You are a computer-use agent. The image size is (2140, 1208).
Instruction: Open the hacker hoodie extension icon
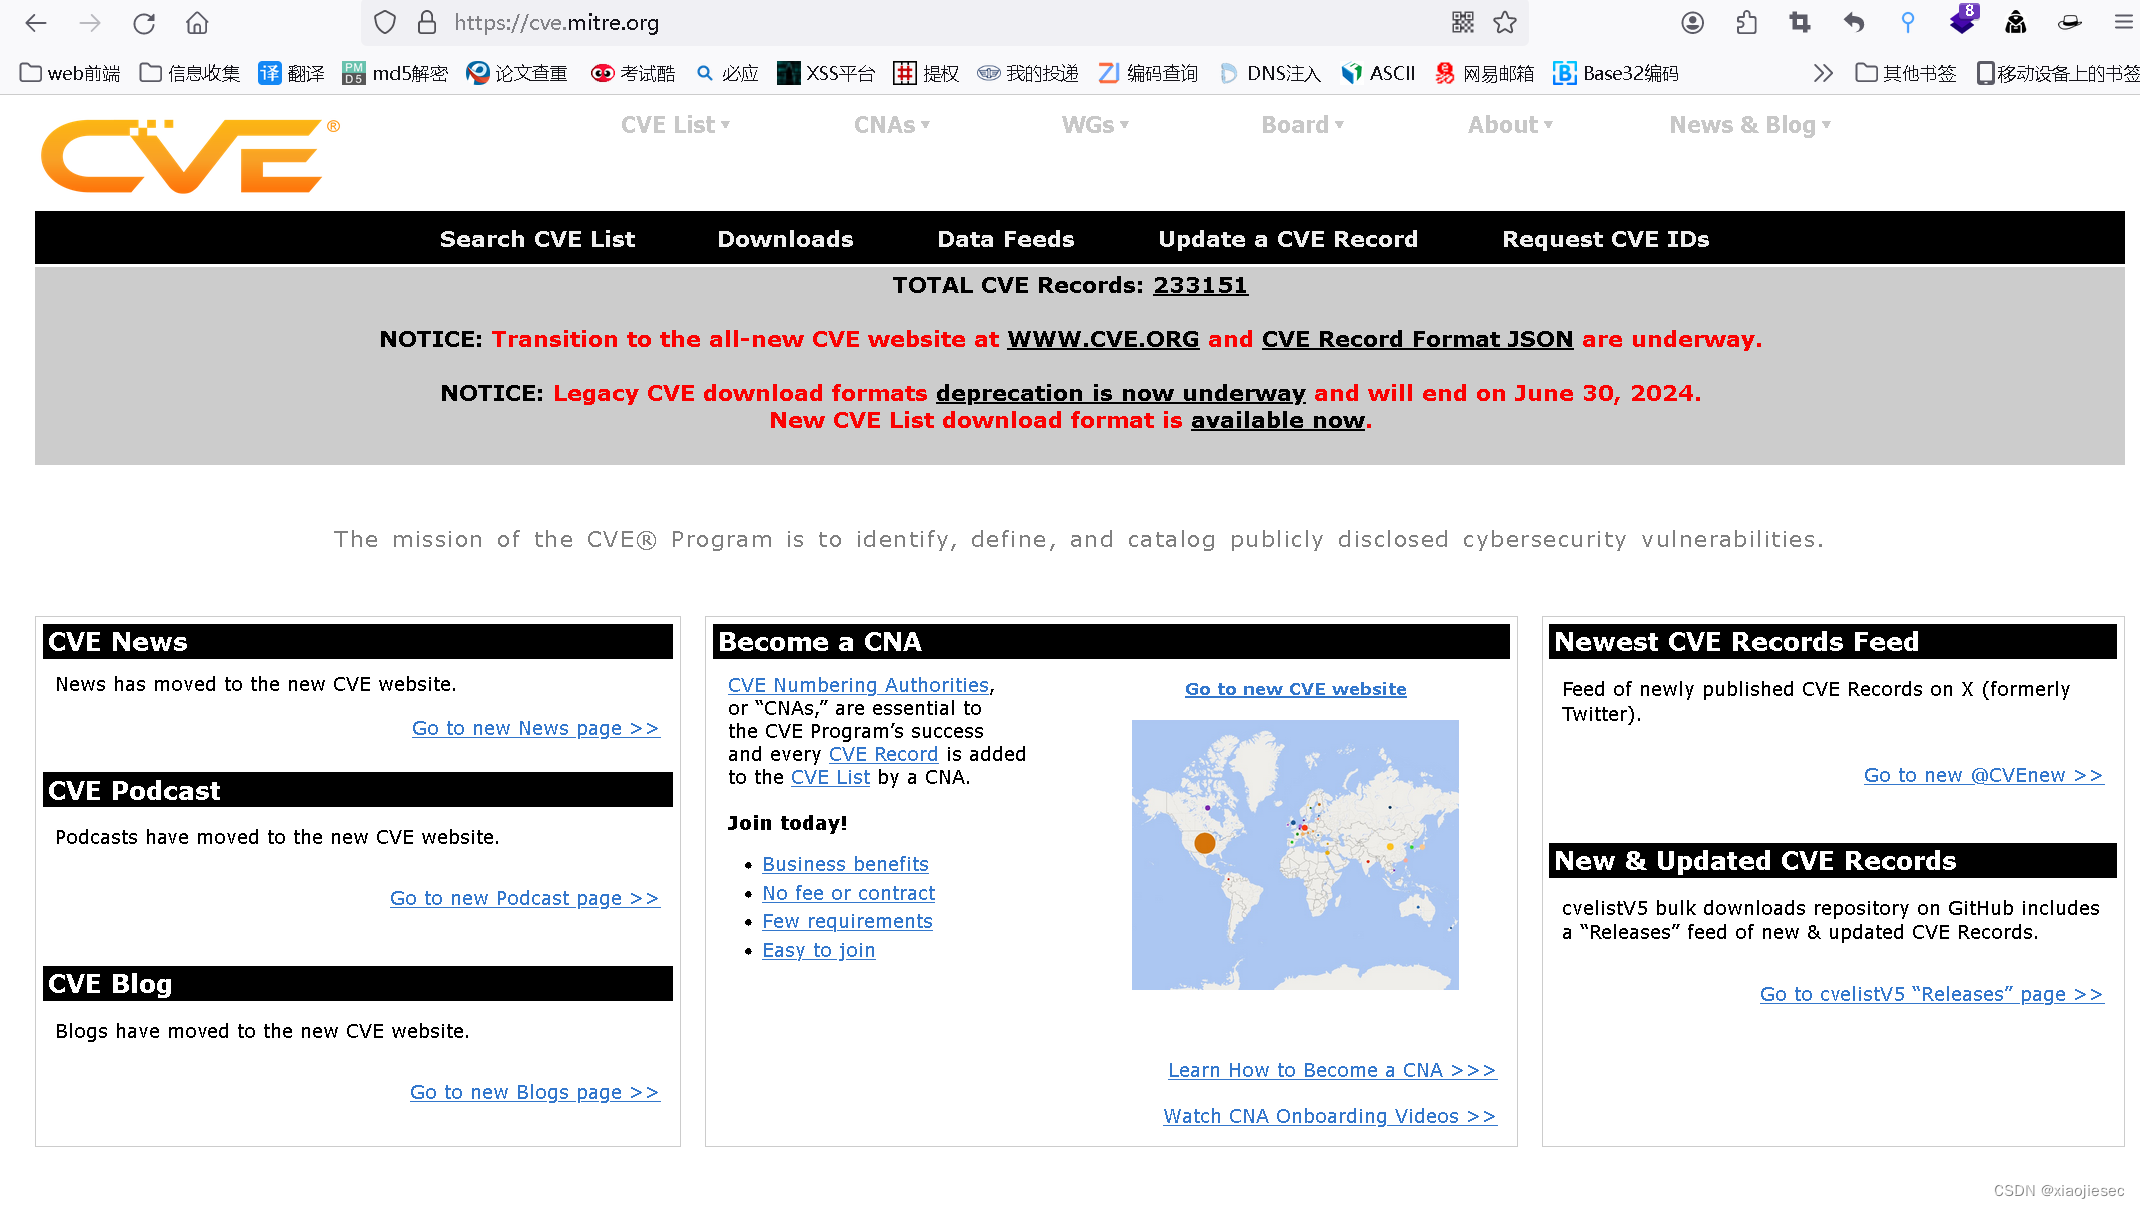click(2016, 22)
